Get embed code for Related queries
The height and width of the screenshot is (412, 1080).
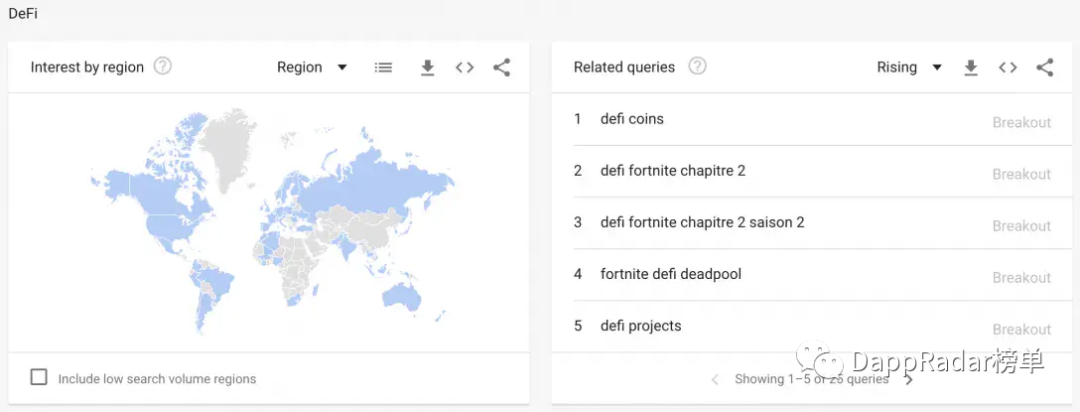click(x=1008, y=68)
